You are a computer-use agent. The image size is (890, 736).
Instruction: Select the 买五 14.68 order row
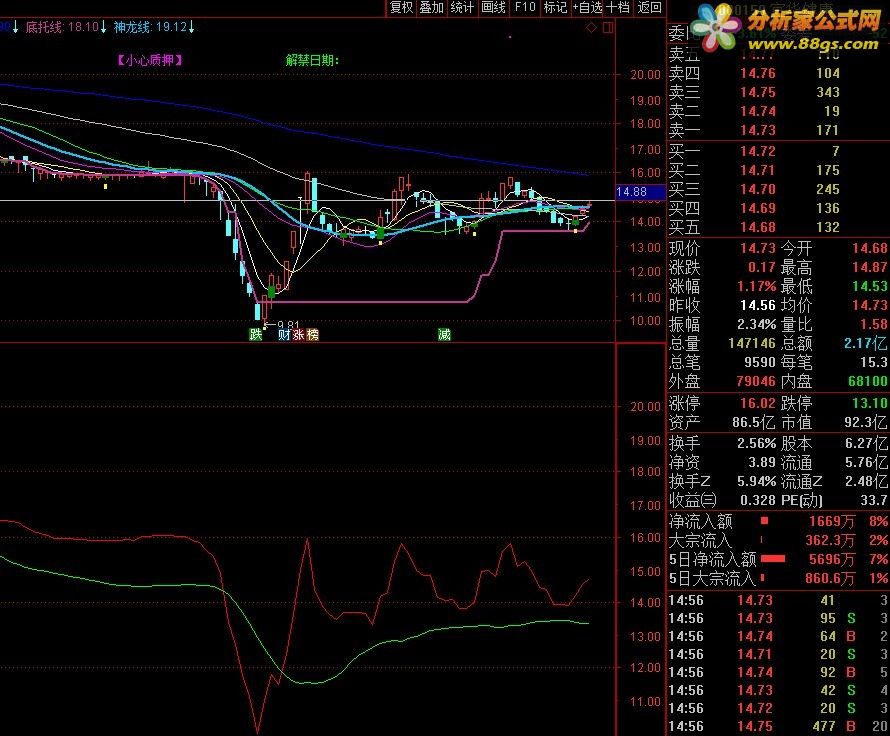[779, 227]
